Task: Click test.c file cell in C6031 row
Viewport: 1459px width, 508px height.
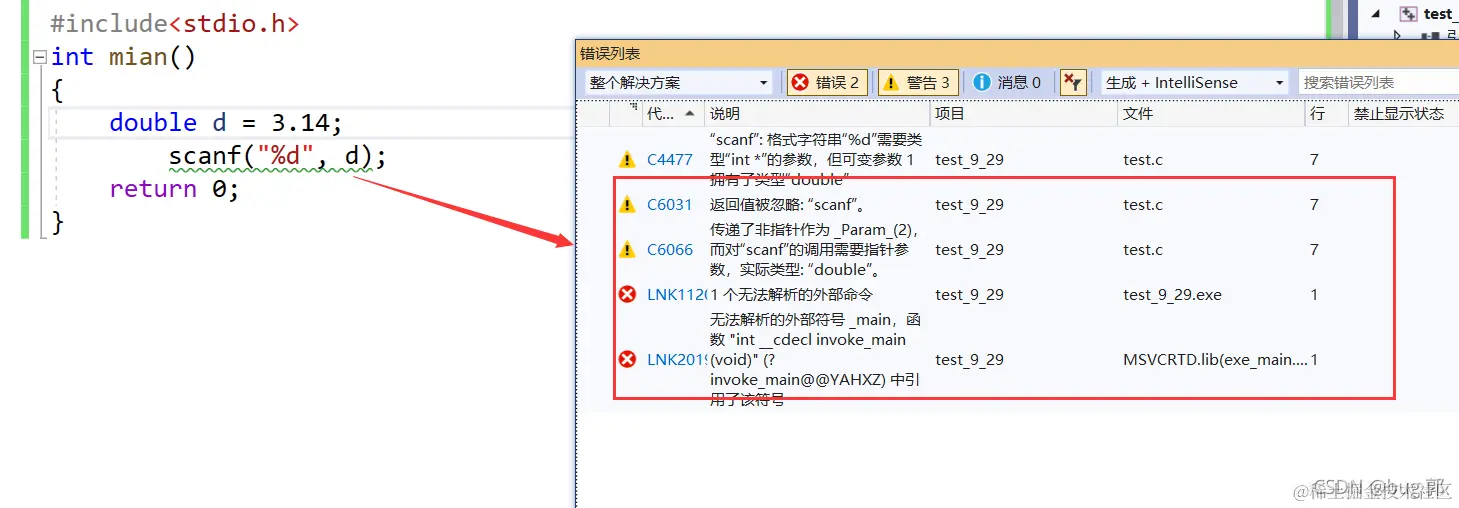Action: (1143, 205)
